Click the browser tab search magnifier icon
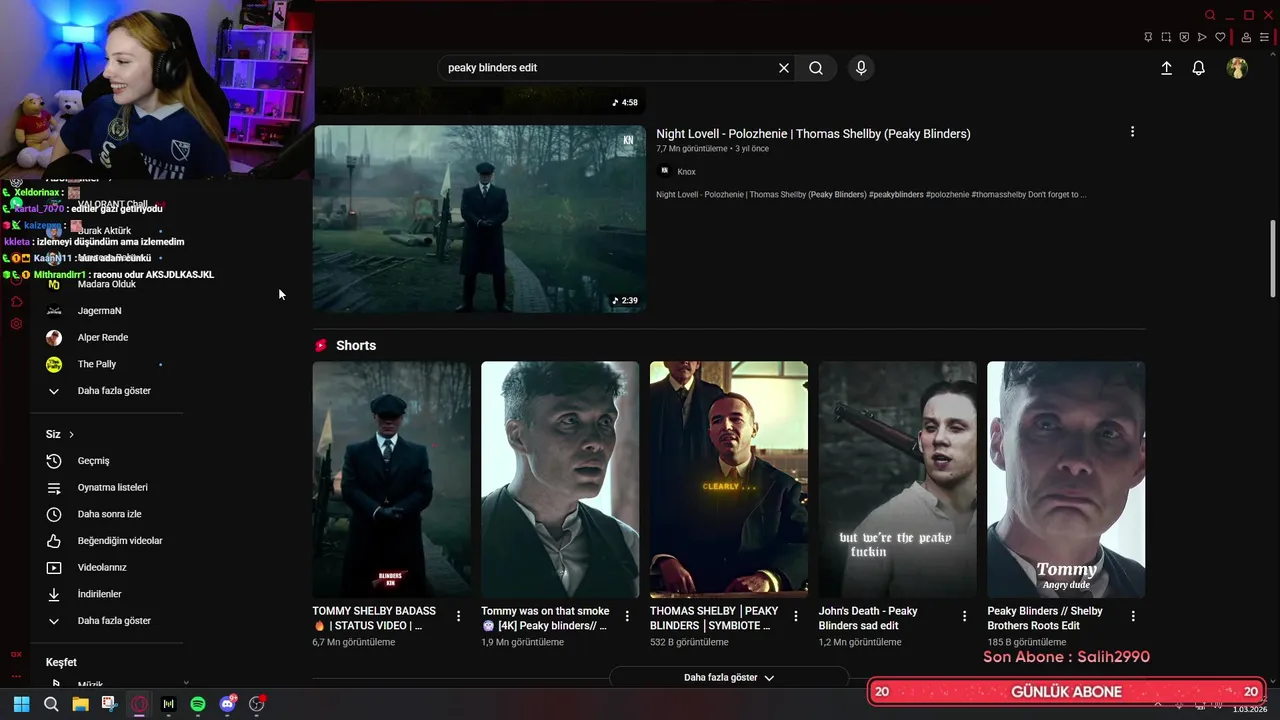The height and width of the screenshot is (720, 1280). [1210, 15]
